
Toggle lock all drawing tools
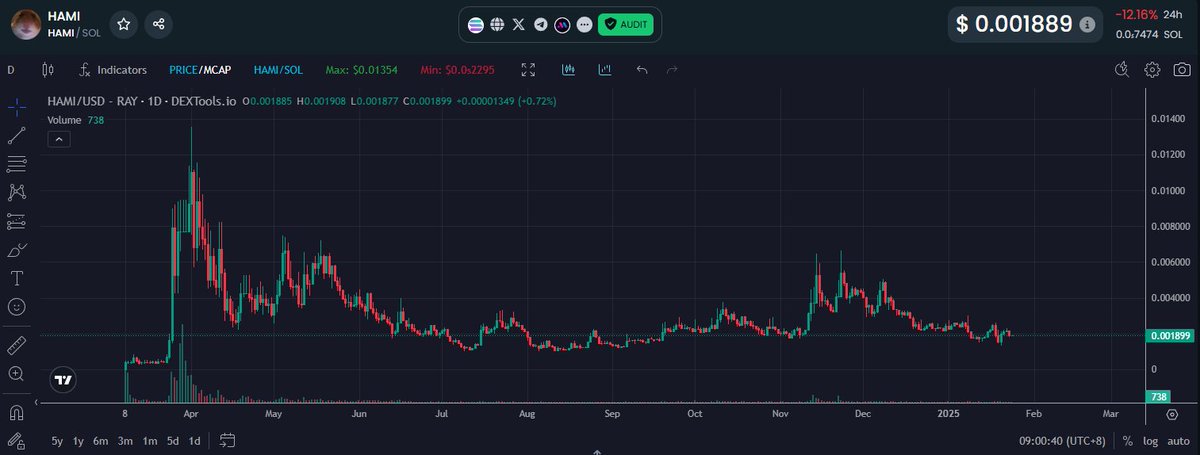point(16,440)
